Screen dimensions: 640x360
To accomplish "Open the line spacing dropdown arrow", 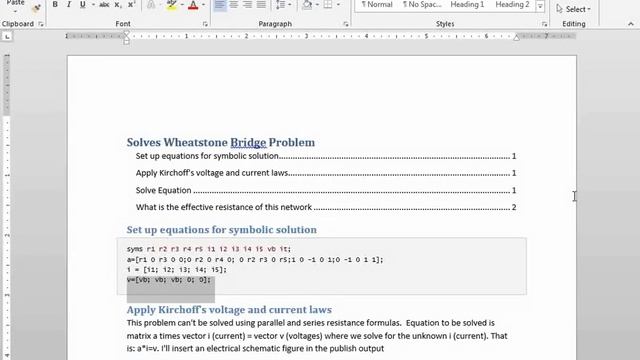I will click(x=289, y=4).
